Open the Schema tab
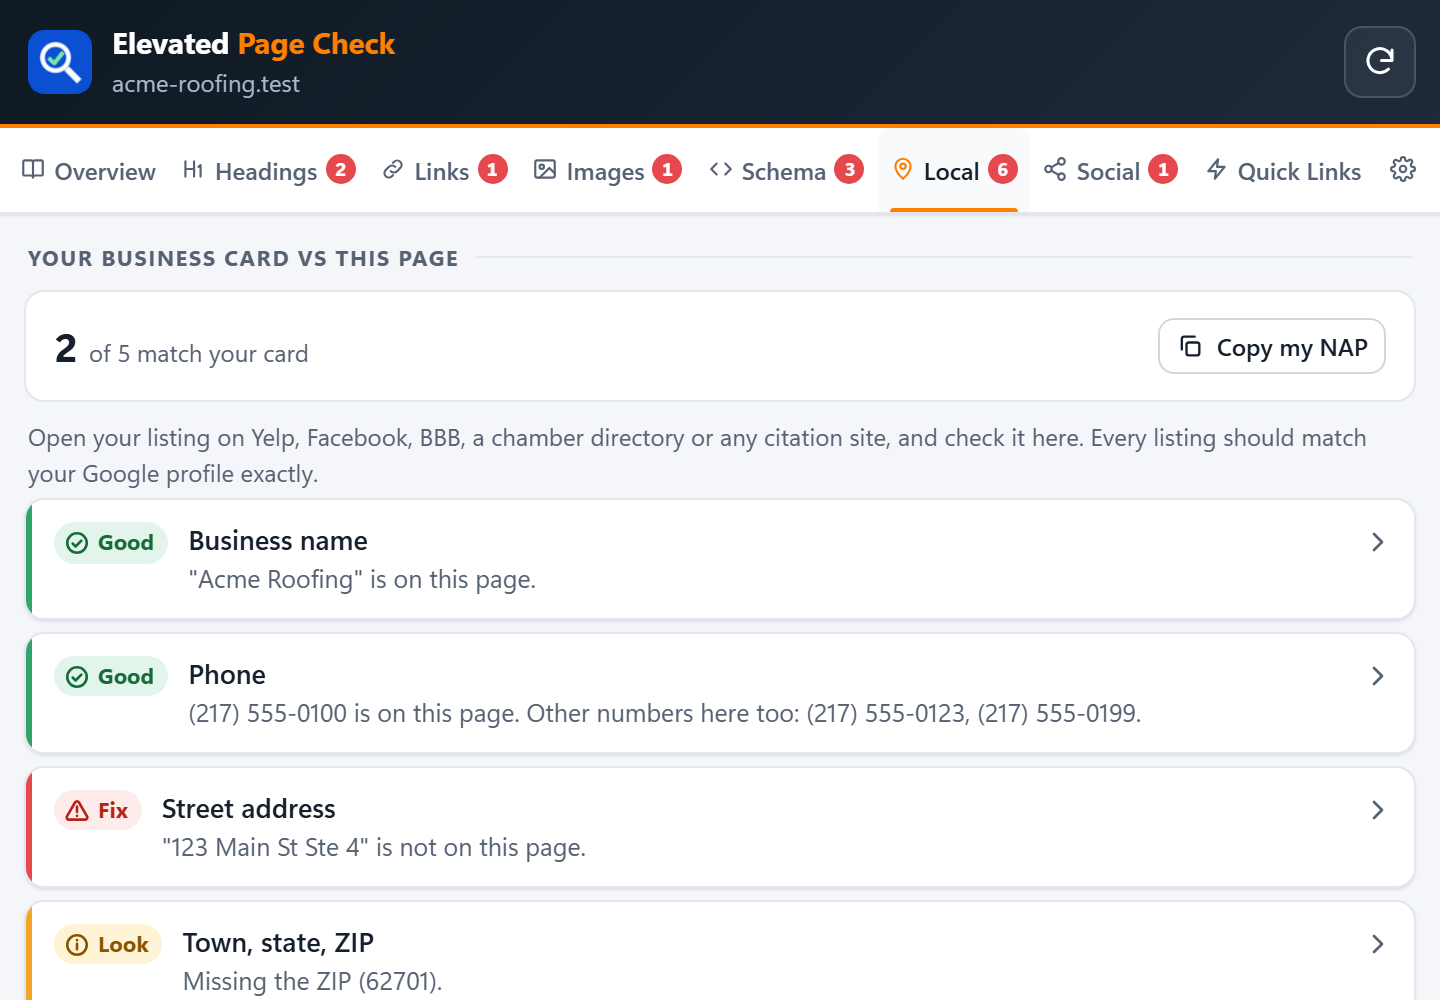 tap(786, 171)
